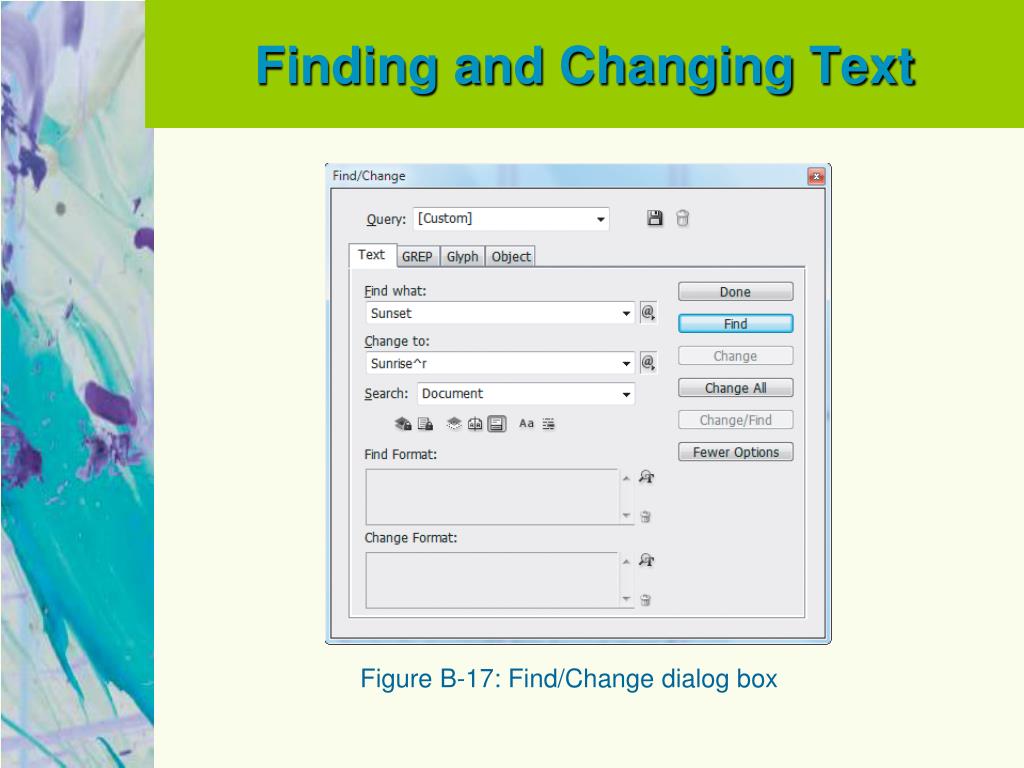This screenshot has width=1024, height=768.
Task: Click Change Format scroll down arrow
Action: [626, 599]
